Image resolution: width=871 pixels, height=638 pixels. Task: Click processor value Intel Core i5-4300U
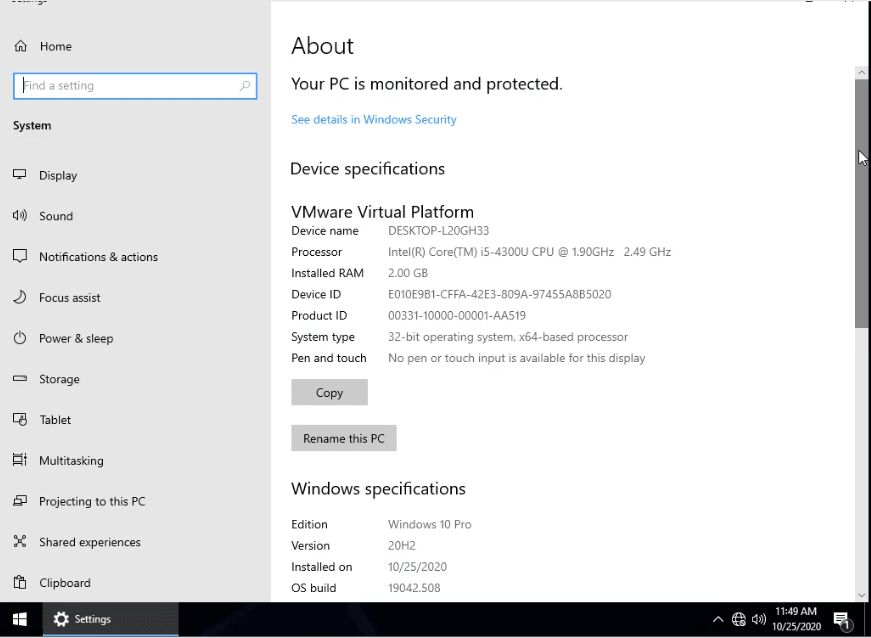529,252
